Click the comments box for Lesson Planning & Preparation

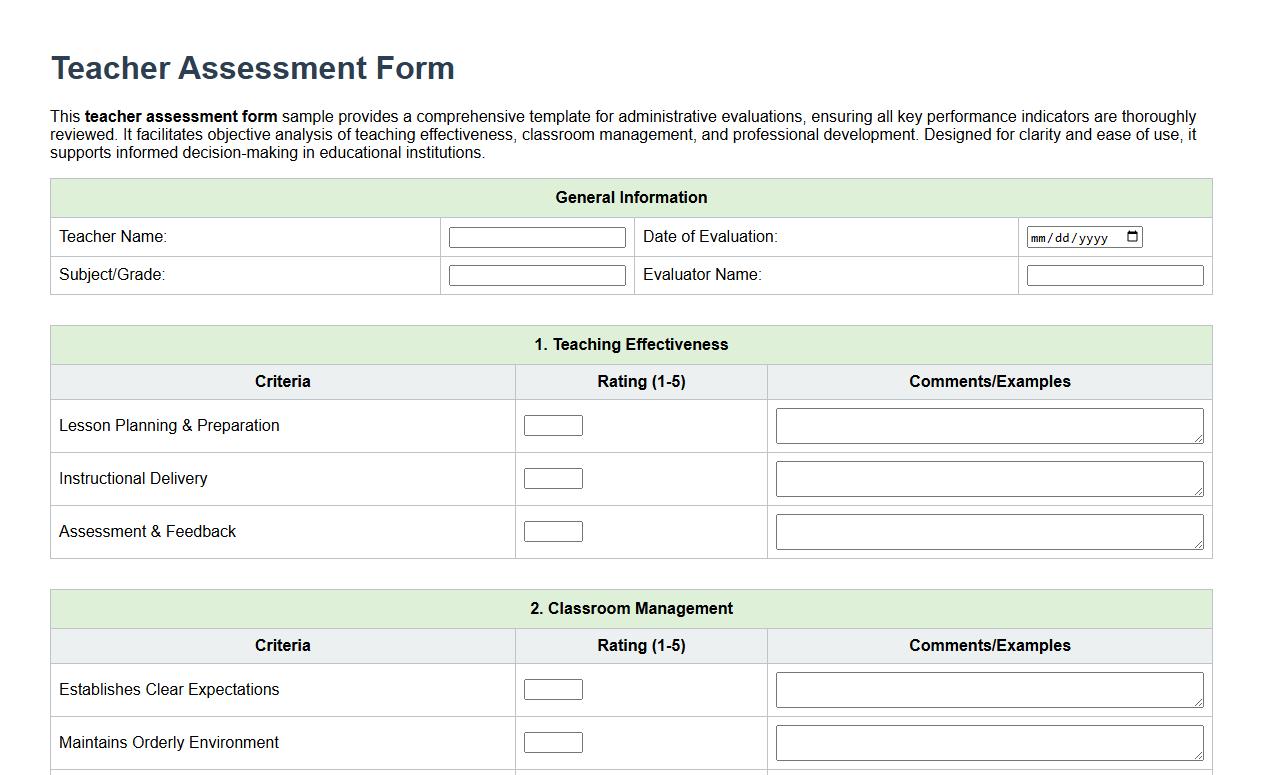pyautogui.click(x=989, y=425)
